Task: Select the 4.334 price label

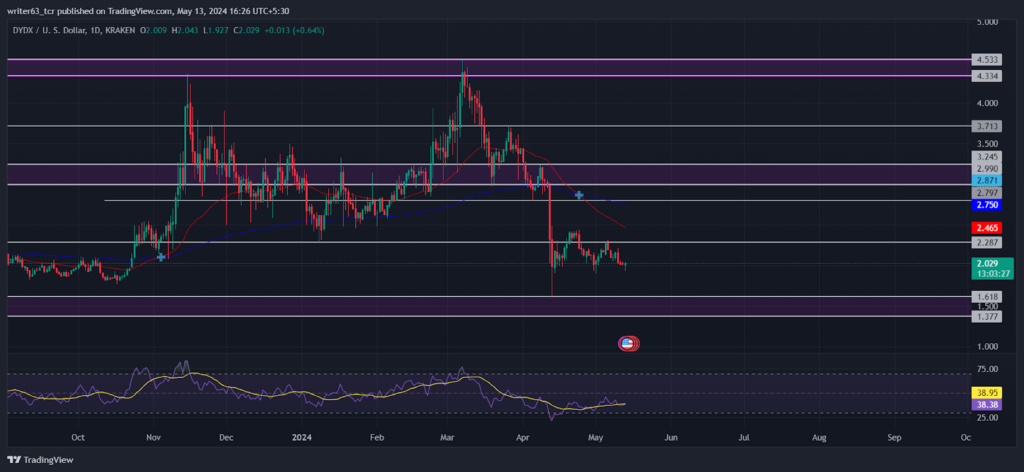Action: click(x=985, y=76)
